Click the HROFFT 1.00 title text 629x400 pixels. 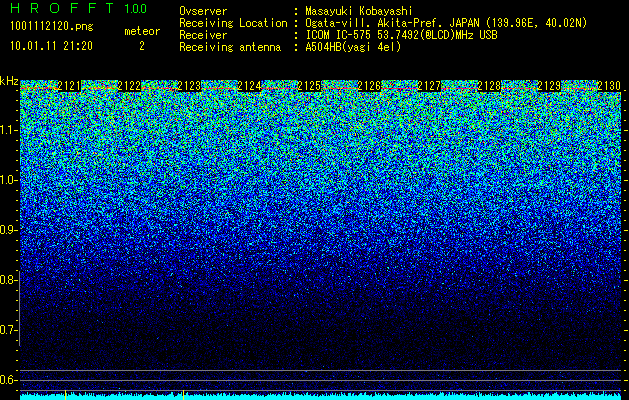tap(79, 8)
